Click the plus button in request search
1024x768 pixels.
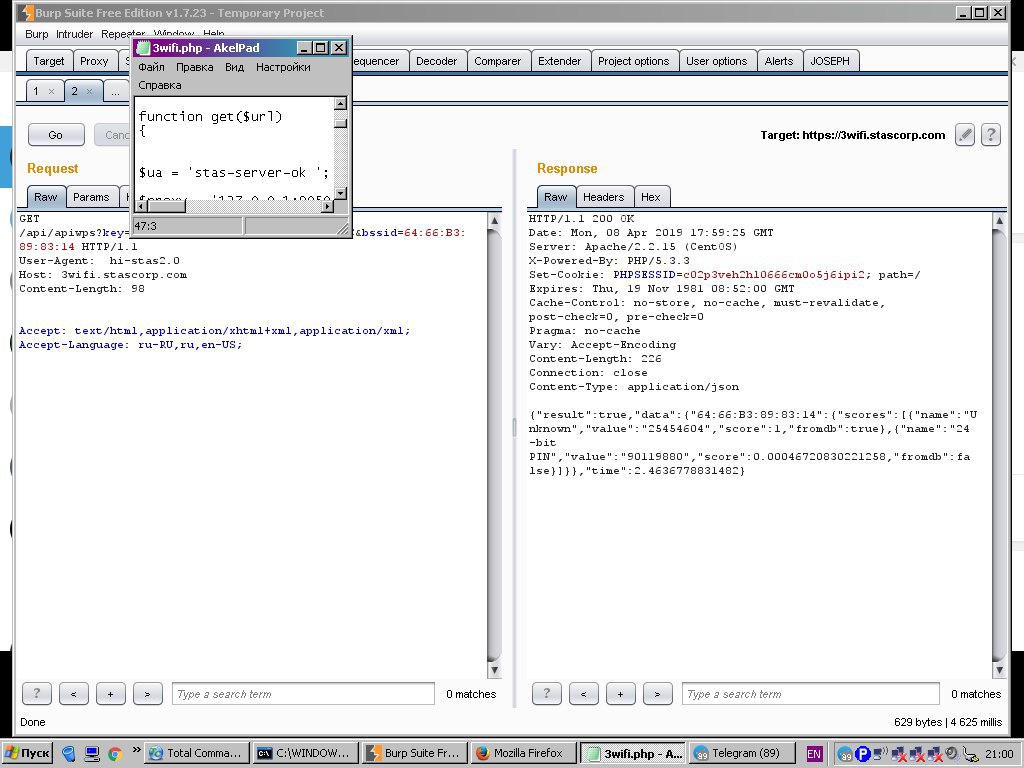pos(110,694)
